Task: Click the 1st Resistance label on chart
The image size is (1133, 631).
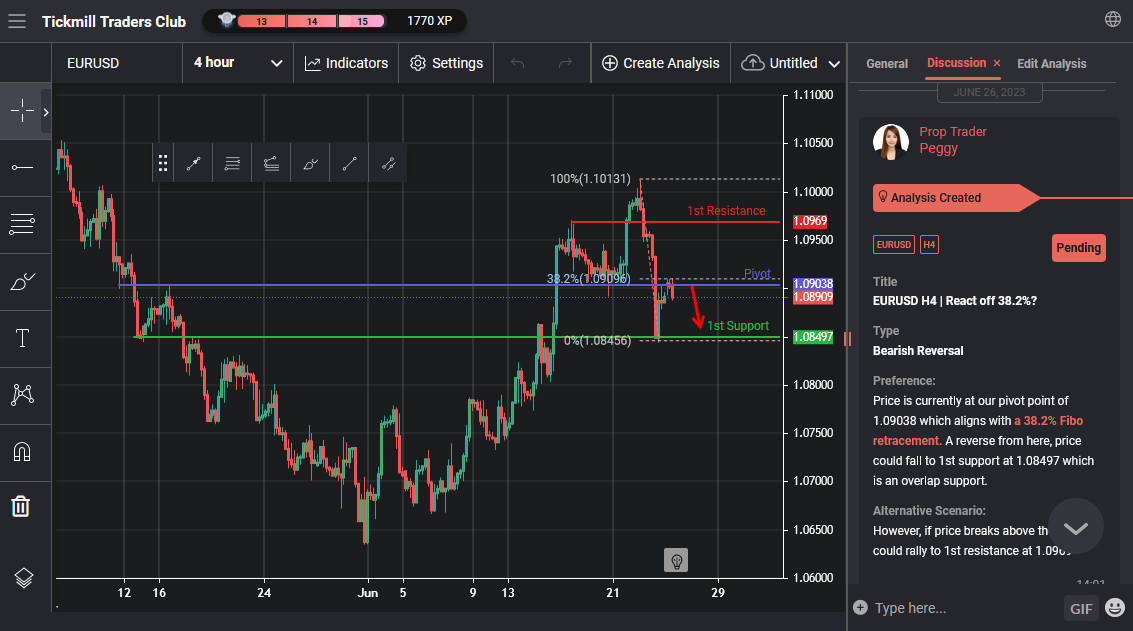Action: [725, 210]
